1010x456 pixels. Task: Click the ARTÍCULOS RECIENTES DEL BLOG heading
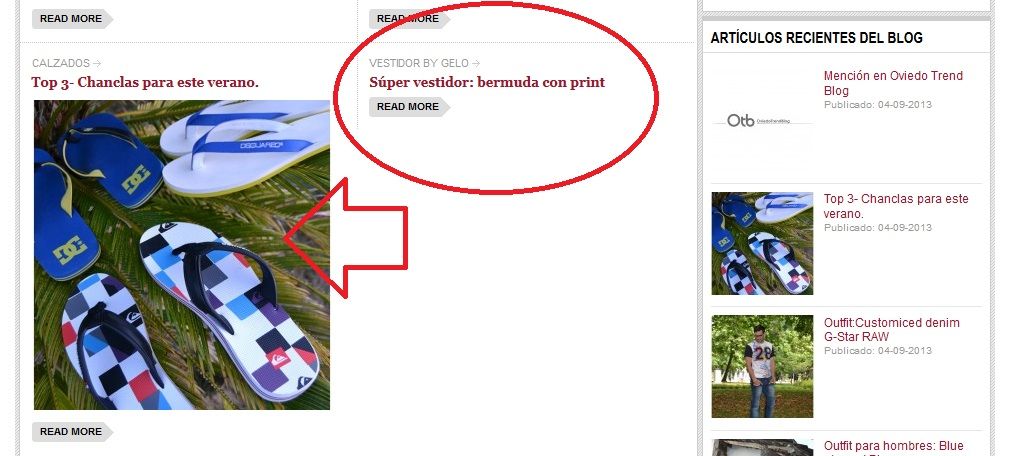[817, 38]
